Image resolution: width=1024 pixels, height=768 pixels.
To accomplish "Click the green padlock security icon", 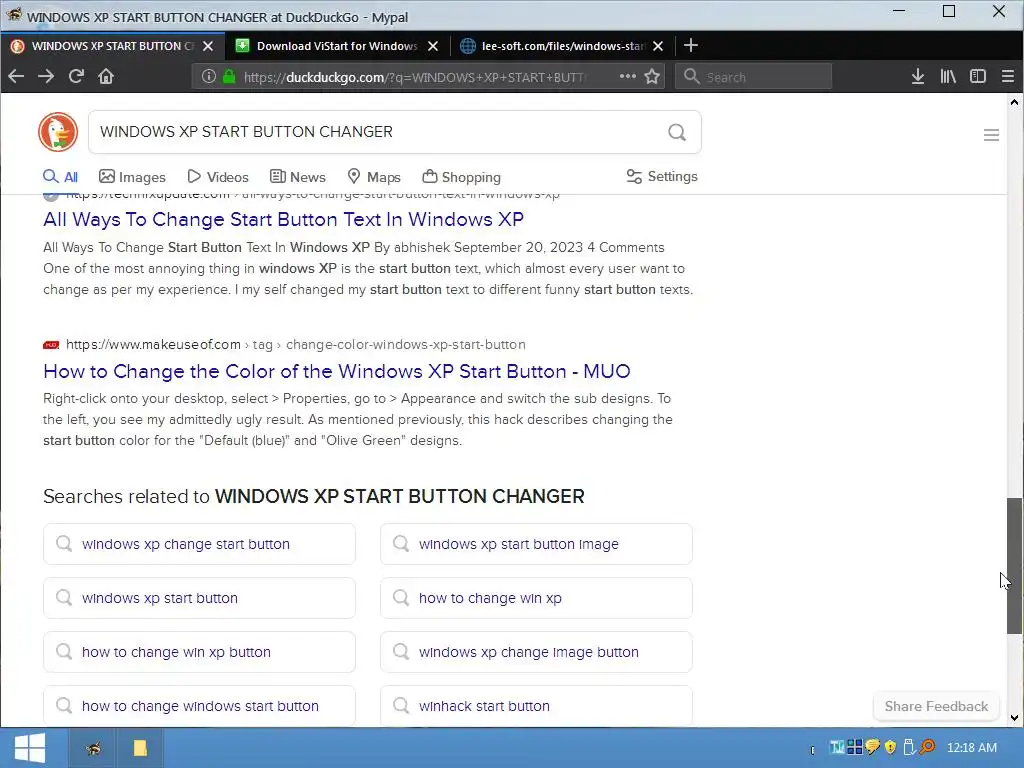I will [229, 76].
